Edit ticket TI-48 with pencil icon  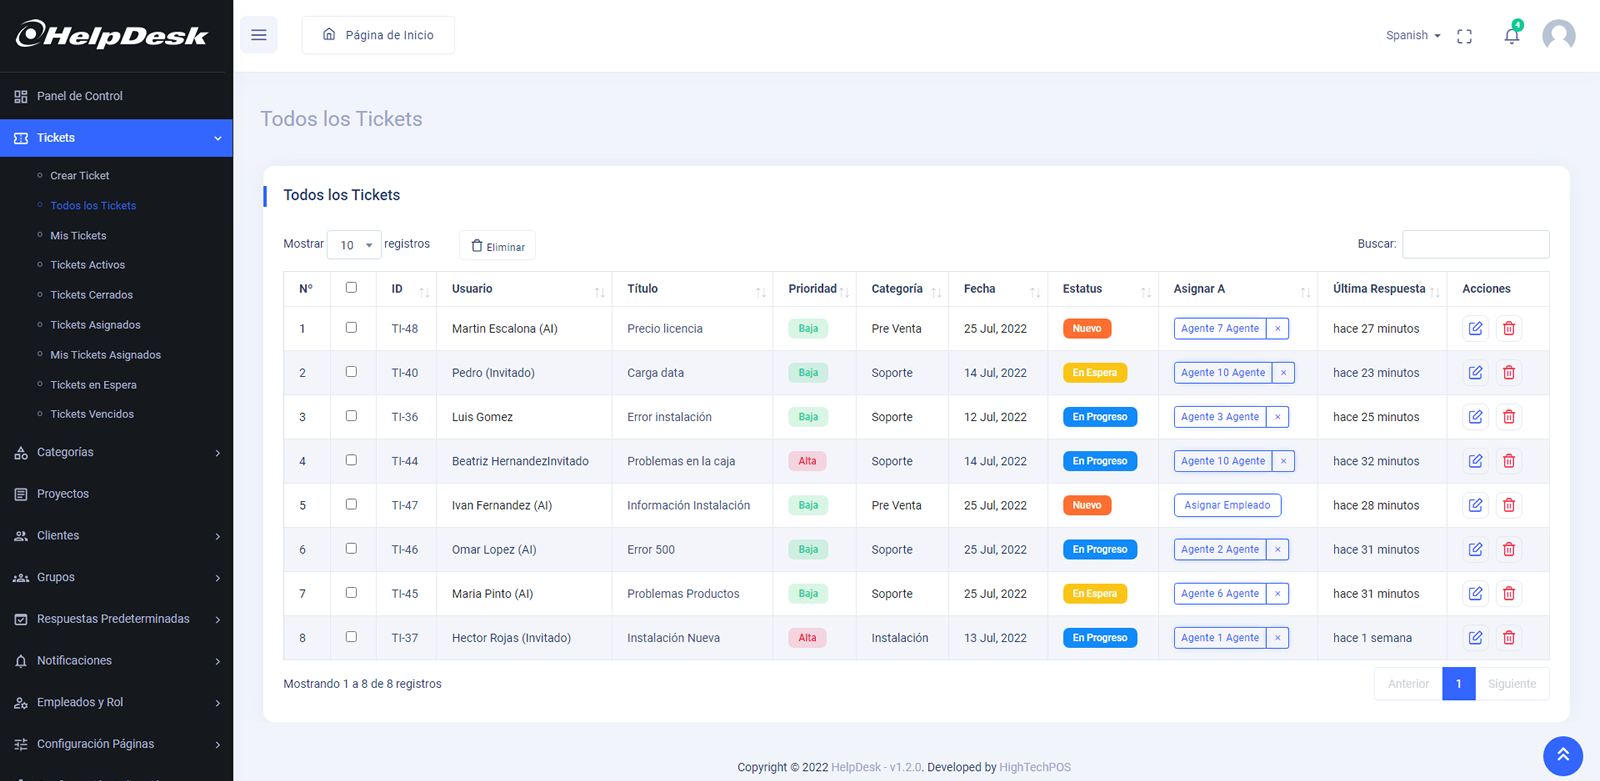[x=1475, y=329]
